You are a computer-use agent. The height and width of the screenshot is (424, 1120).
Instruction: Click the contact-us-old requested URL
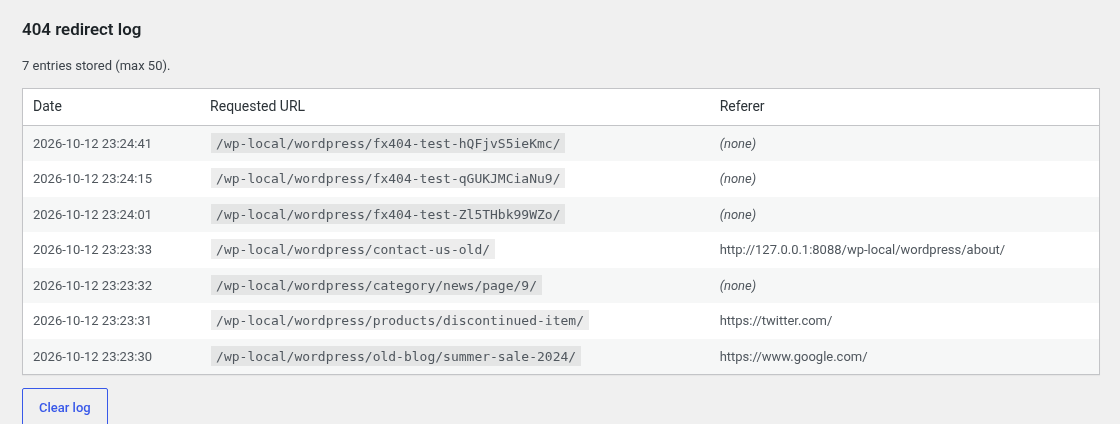click(353, 250)
